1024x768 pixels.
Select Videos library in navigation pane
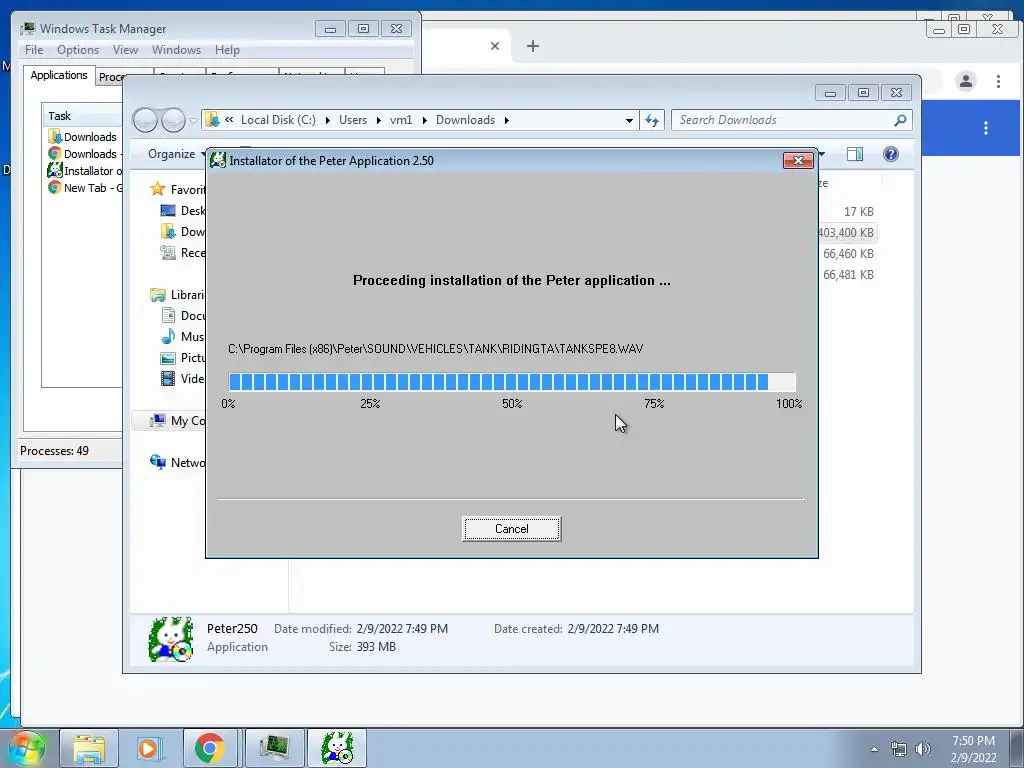[x=183, y=378]
